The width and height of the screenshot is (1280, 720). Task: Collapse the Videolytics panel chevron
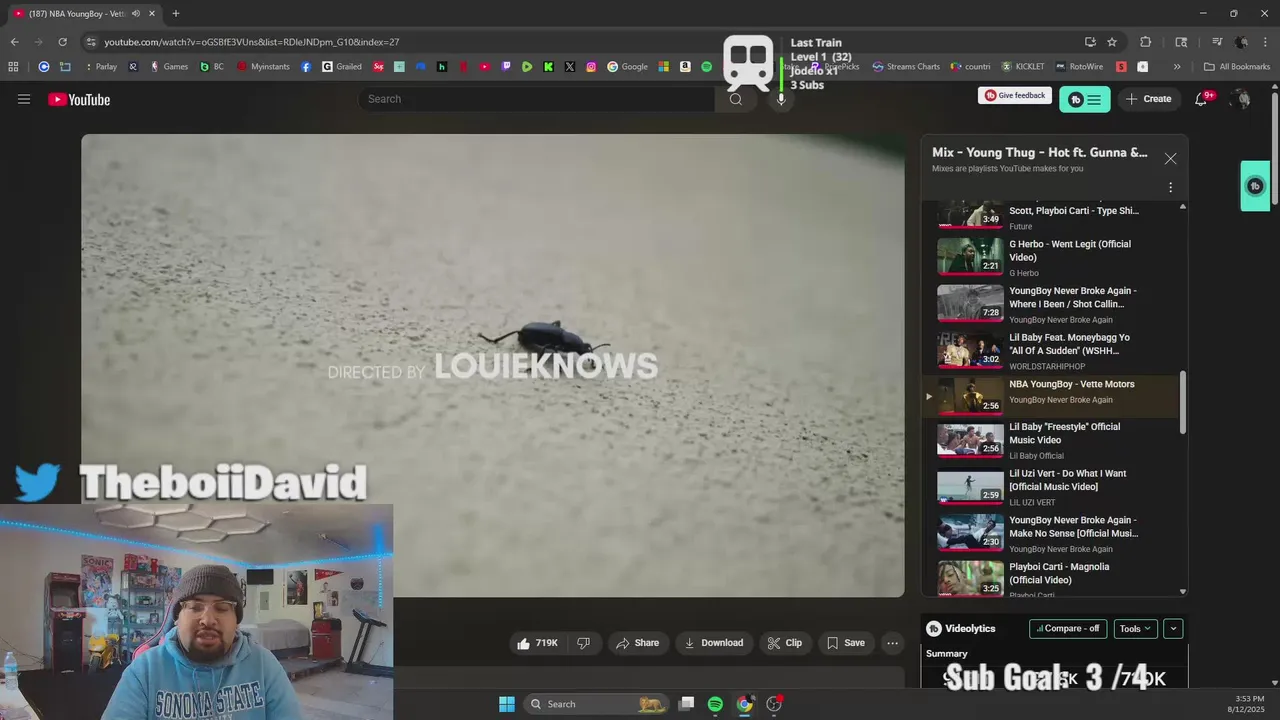(x=1173, y=629)
